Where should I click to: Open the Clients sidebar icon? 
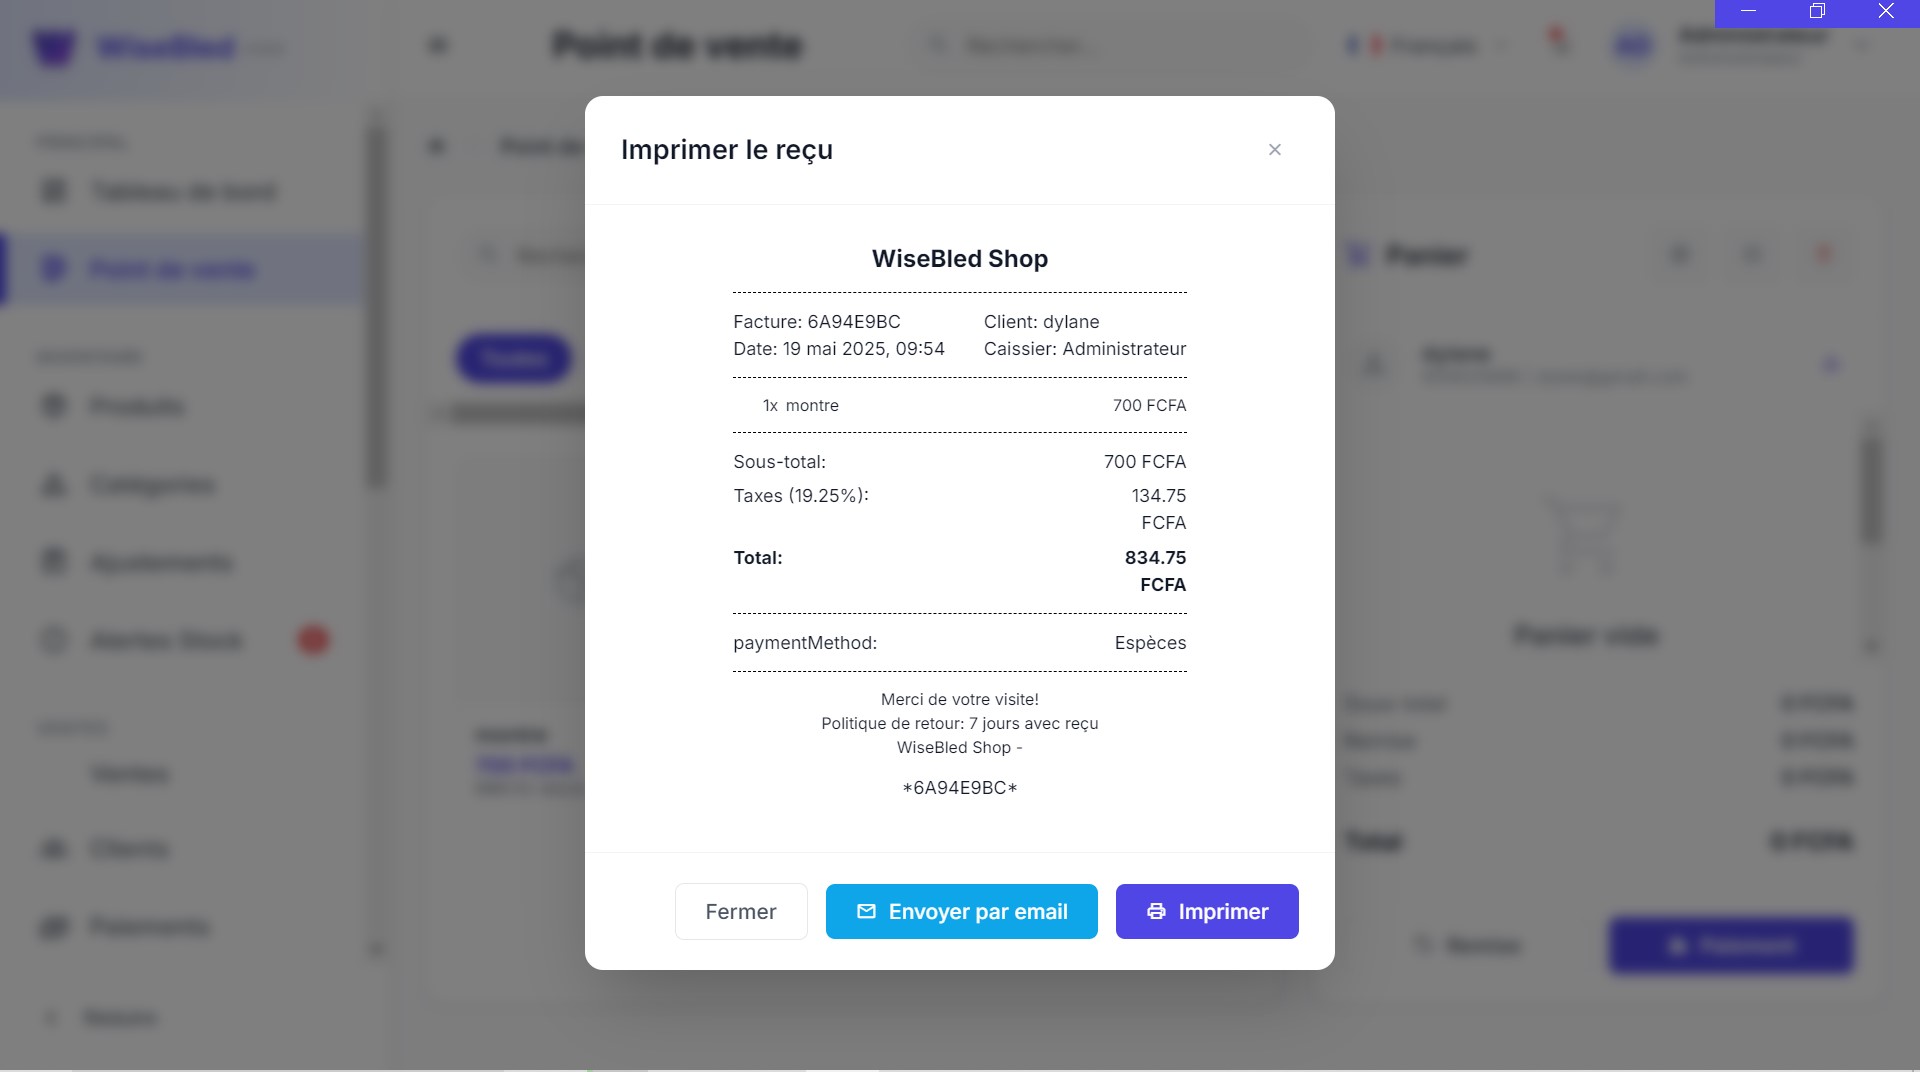54,849
